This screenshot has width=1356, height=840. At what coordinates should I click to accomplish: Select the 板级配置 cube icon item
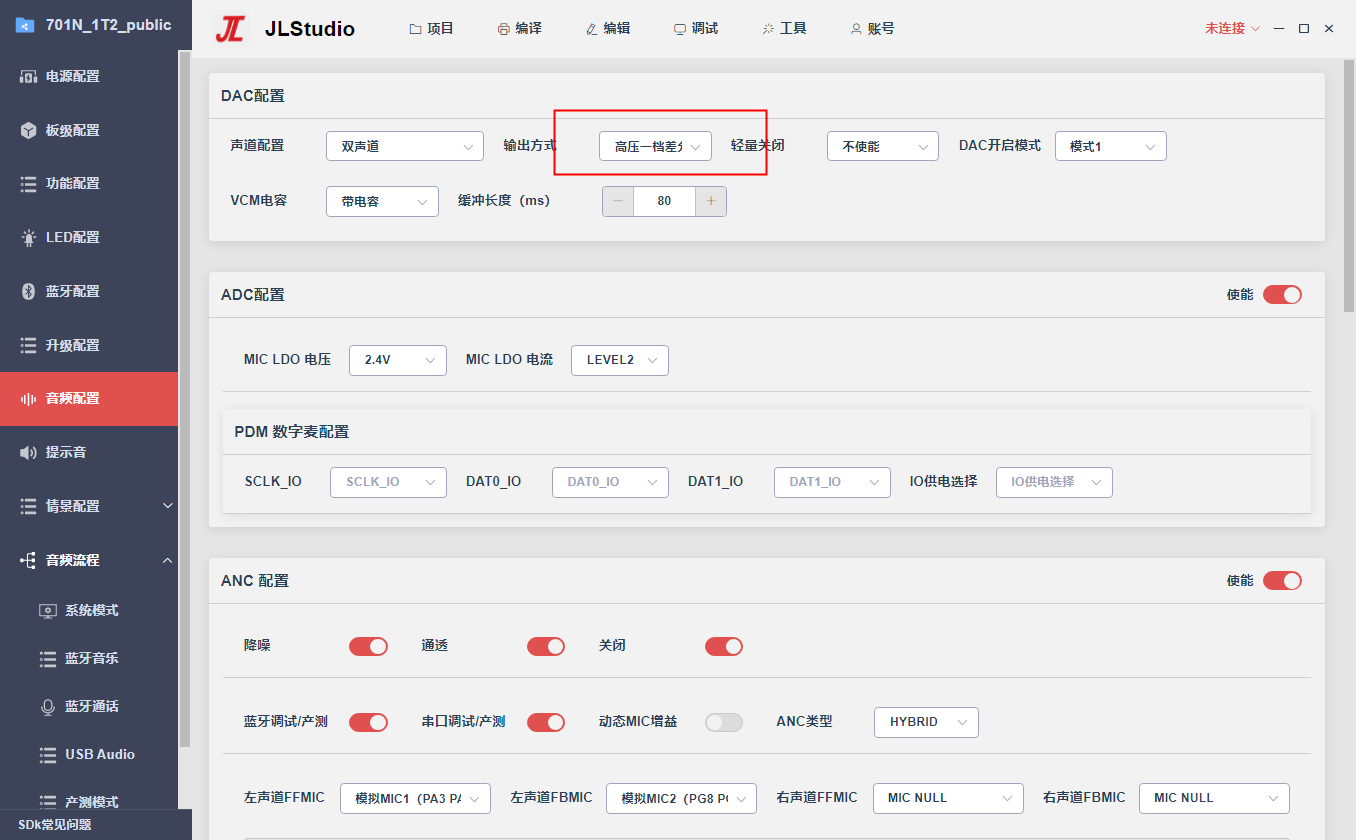point(89,130)
